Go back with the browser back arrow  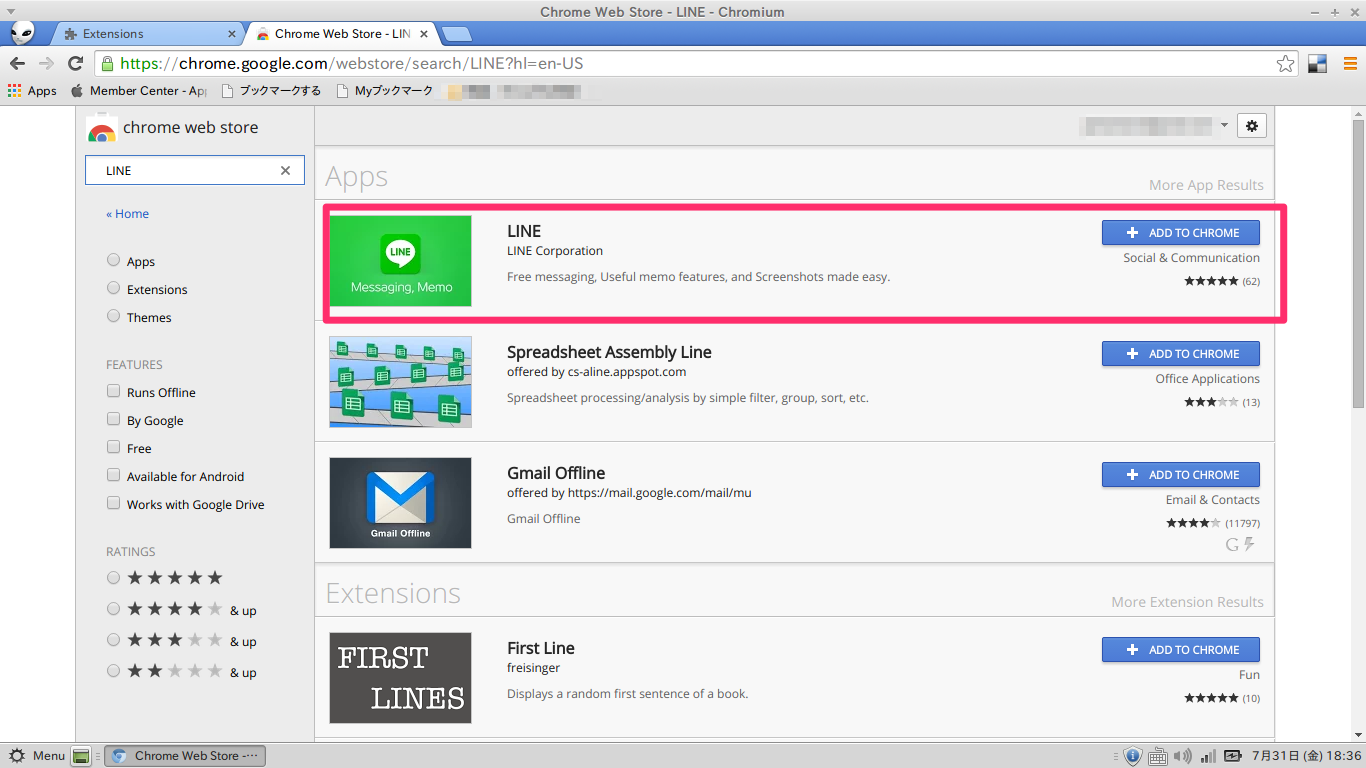[x=18, y=63]
